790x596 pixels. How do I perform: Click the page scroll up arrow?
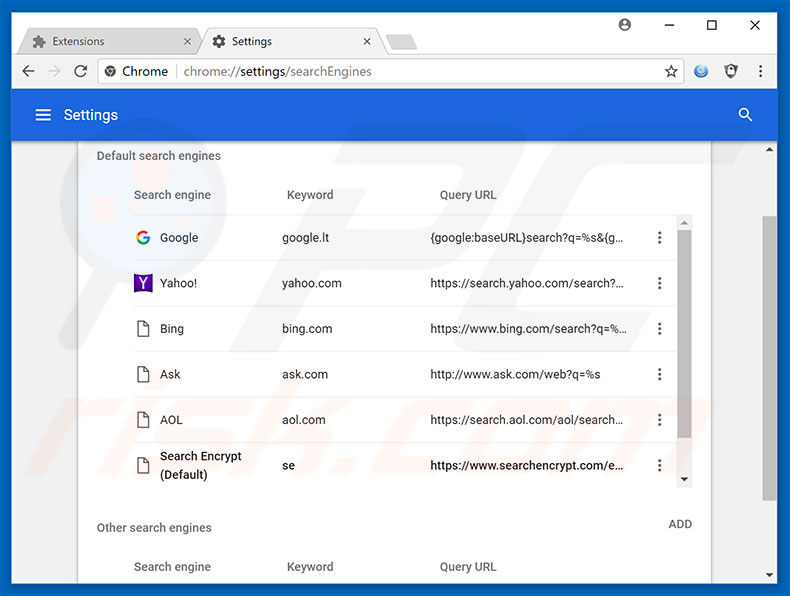[x=769, y=150]
